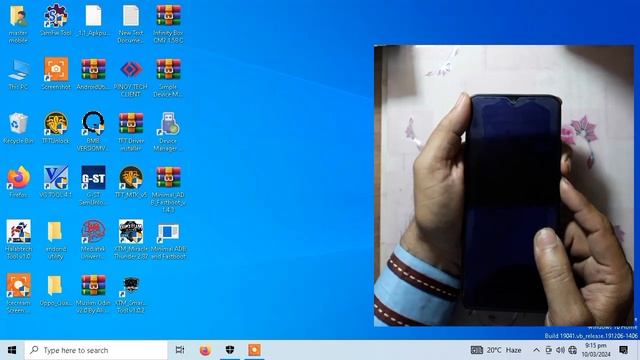
Task: Click the taskbar search box
Action: [x=96, y=350]
